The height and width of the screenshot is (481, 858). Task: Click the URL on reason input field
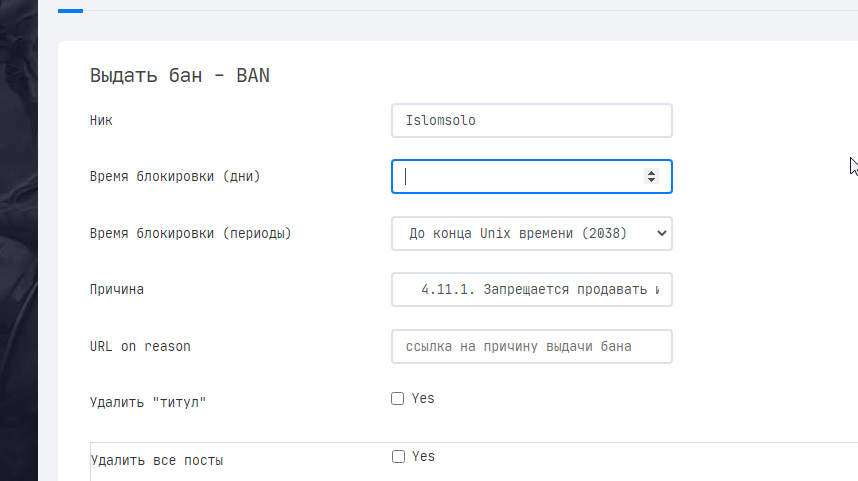click(532, 346)
